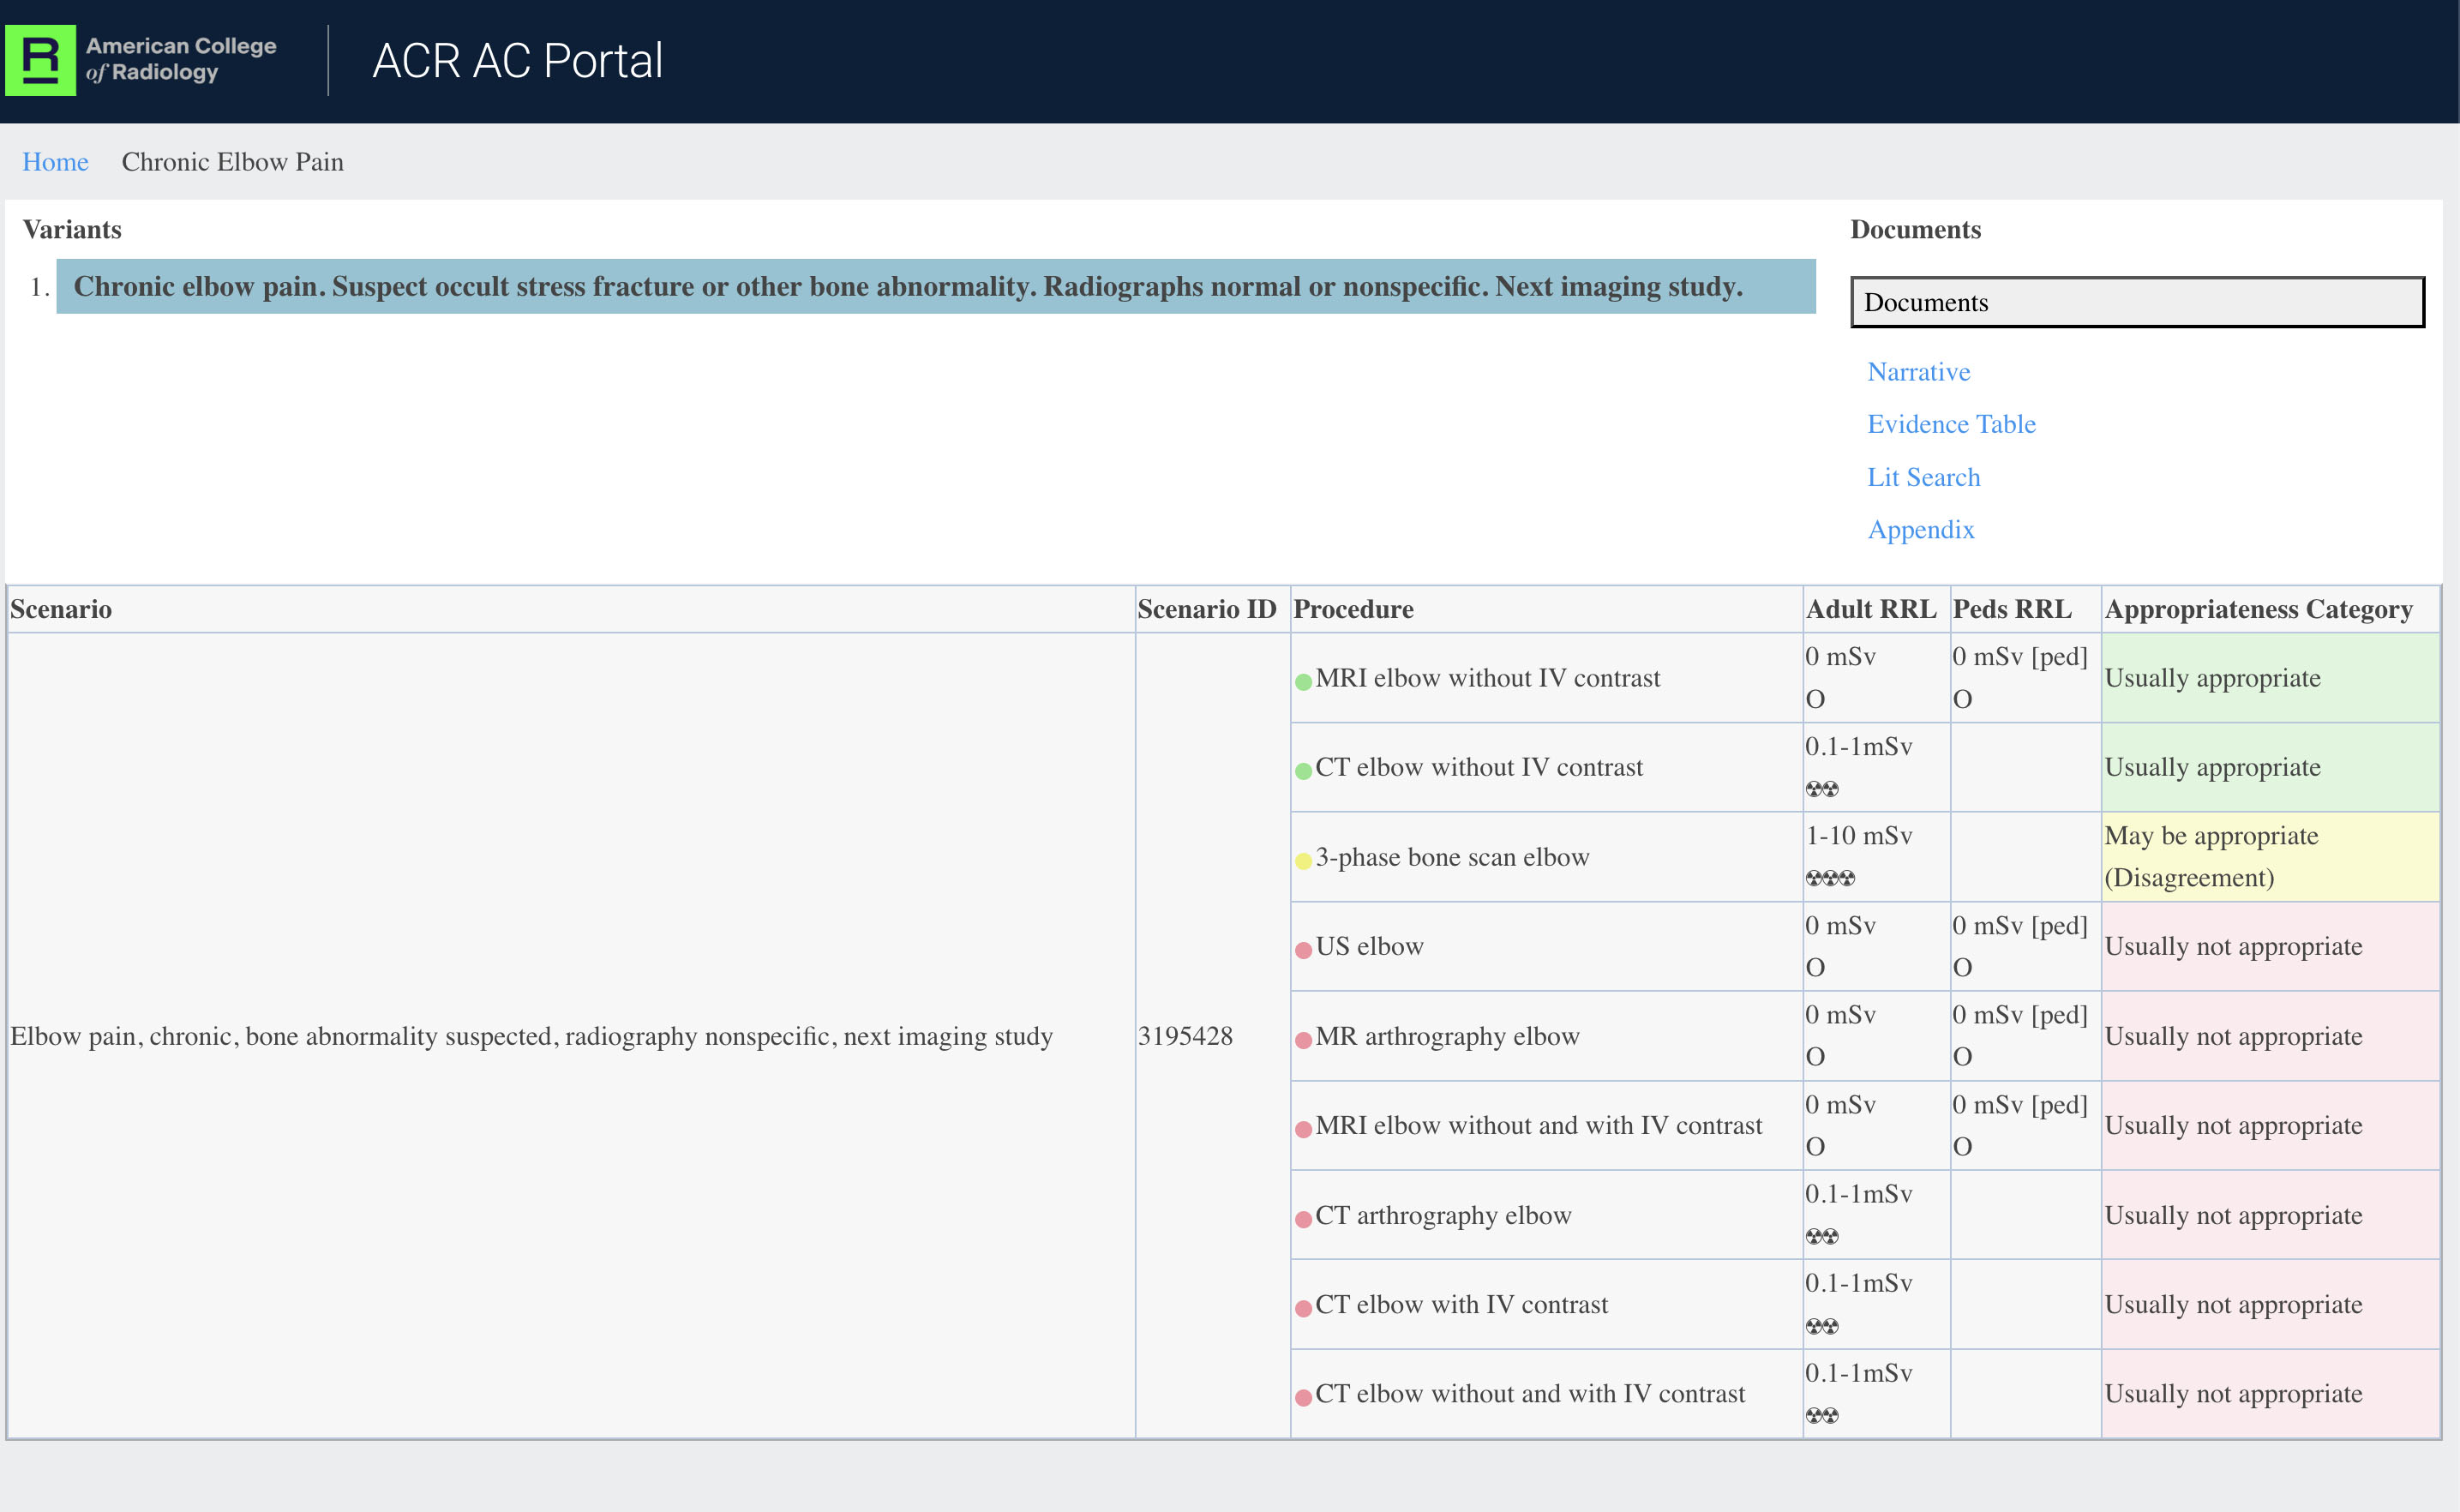Click the red dot beside CT elbow with IV contrast
2460x1512 pixels.
(1303, 1308)
